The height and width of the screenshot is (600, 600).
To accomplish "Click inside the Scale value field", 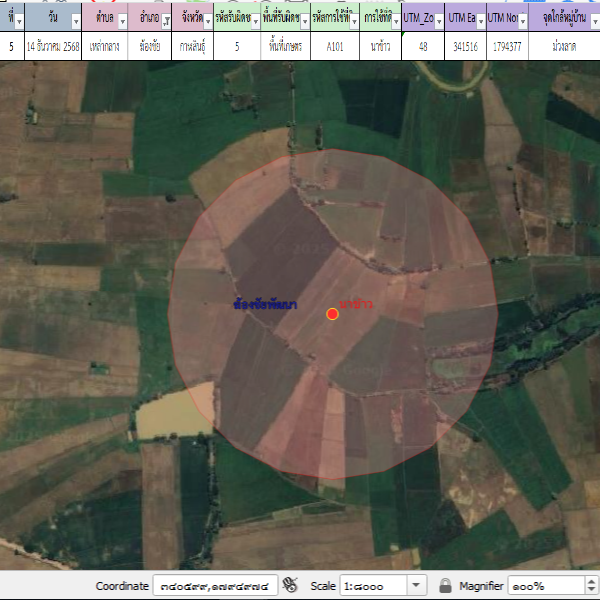I will 372,585.
